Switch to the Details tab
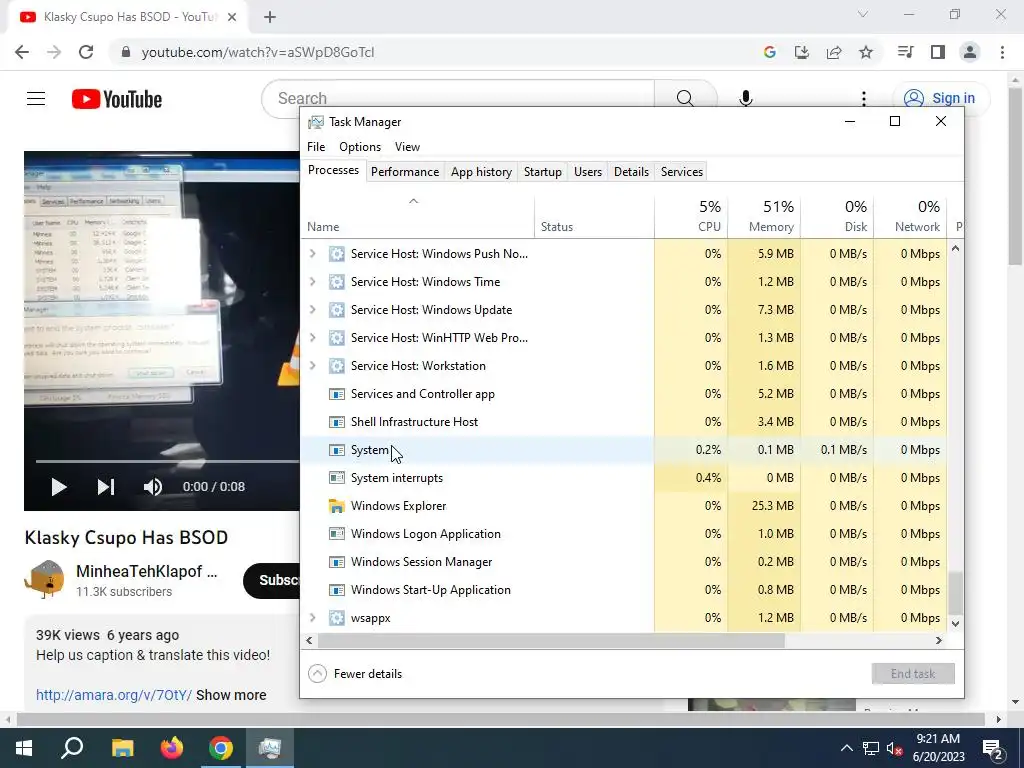Screen dimensions: 1024x768 point(632,172)
